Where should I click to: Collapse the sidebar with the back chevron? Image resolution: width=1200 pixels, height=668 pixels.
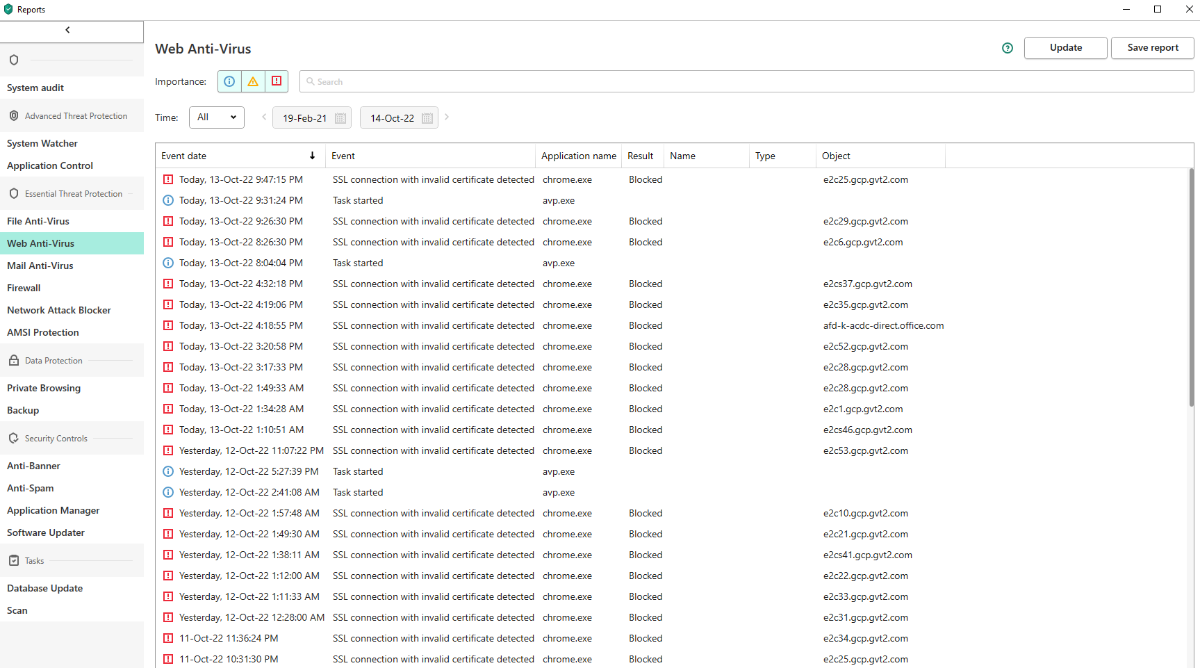[68, 30]
